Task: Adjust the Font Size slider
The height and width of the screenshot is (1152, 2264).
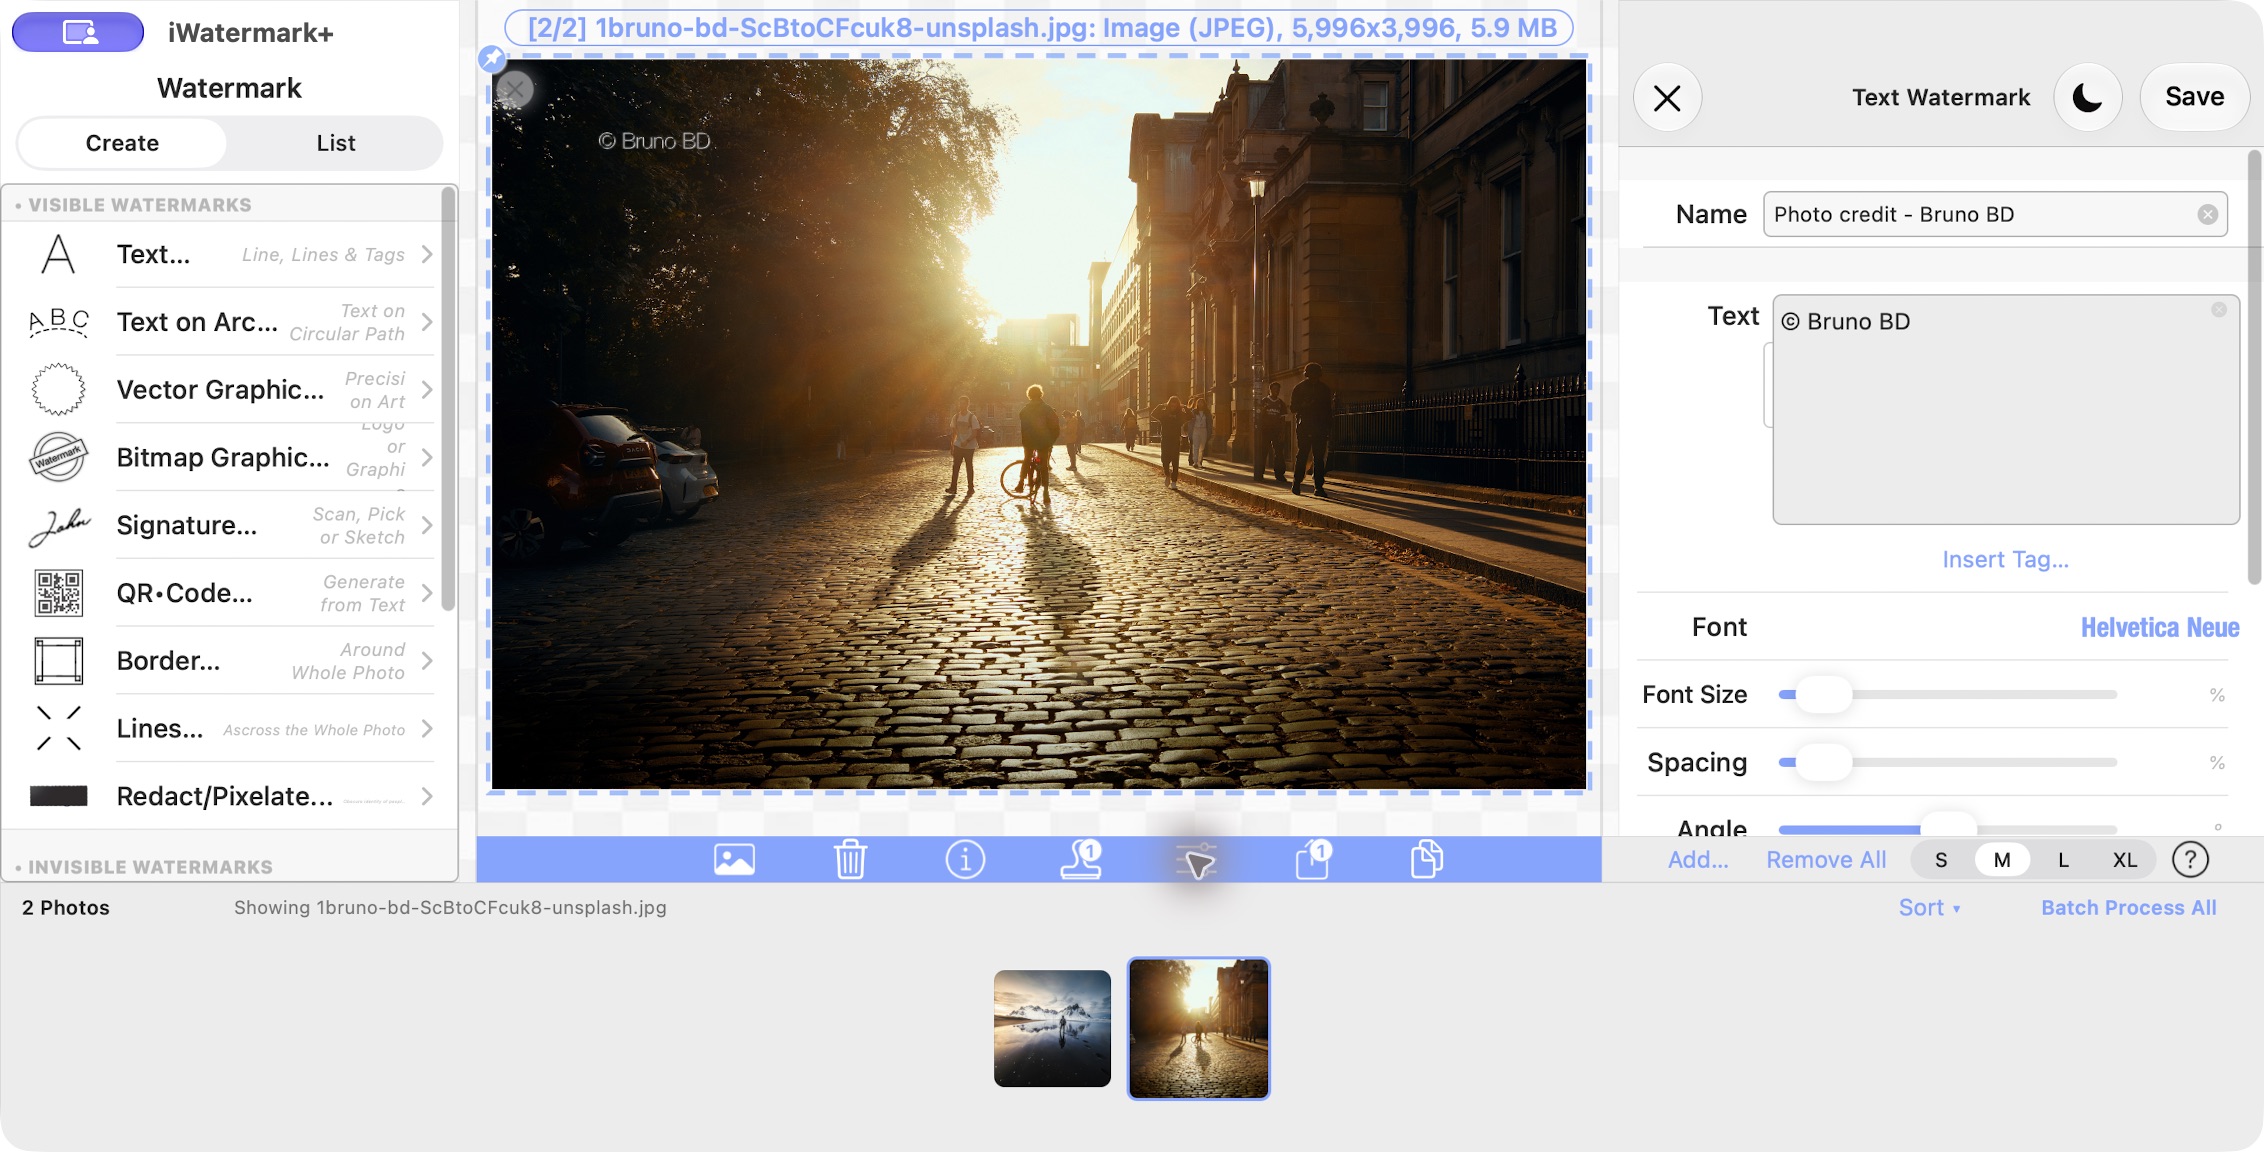Action: pyautogui.click(x=1823, y=695)
